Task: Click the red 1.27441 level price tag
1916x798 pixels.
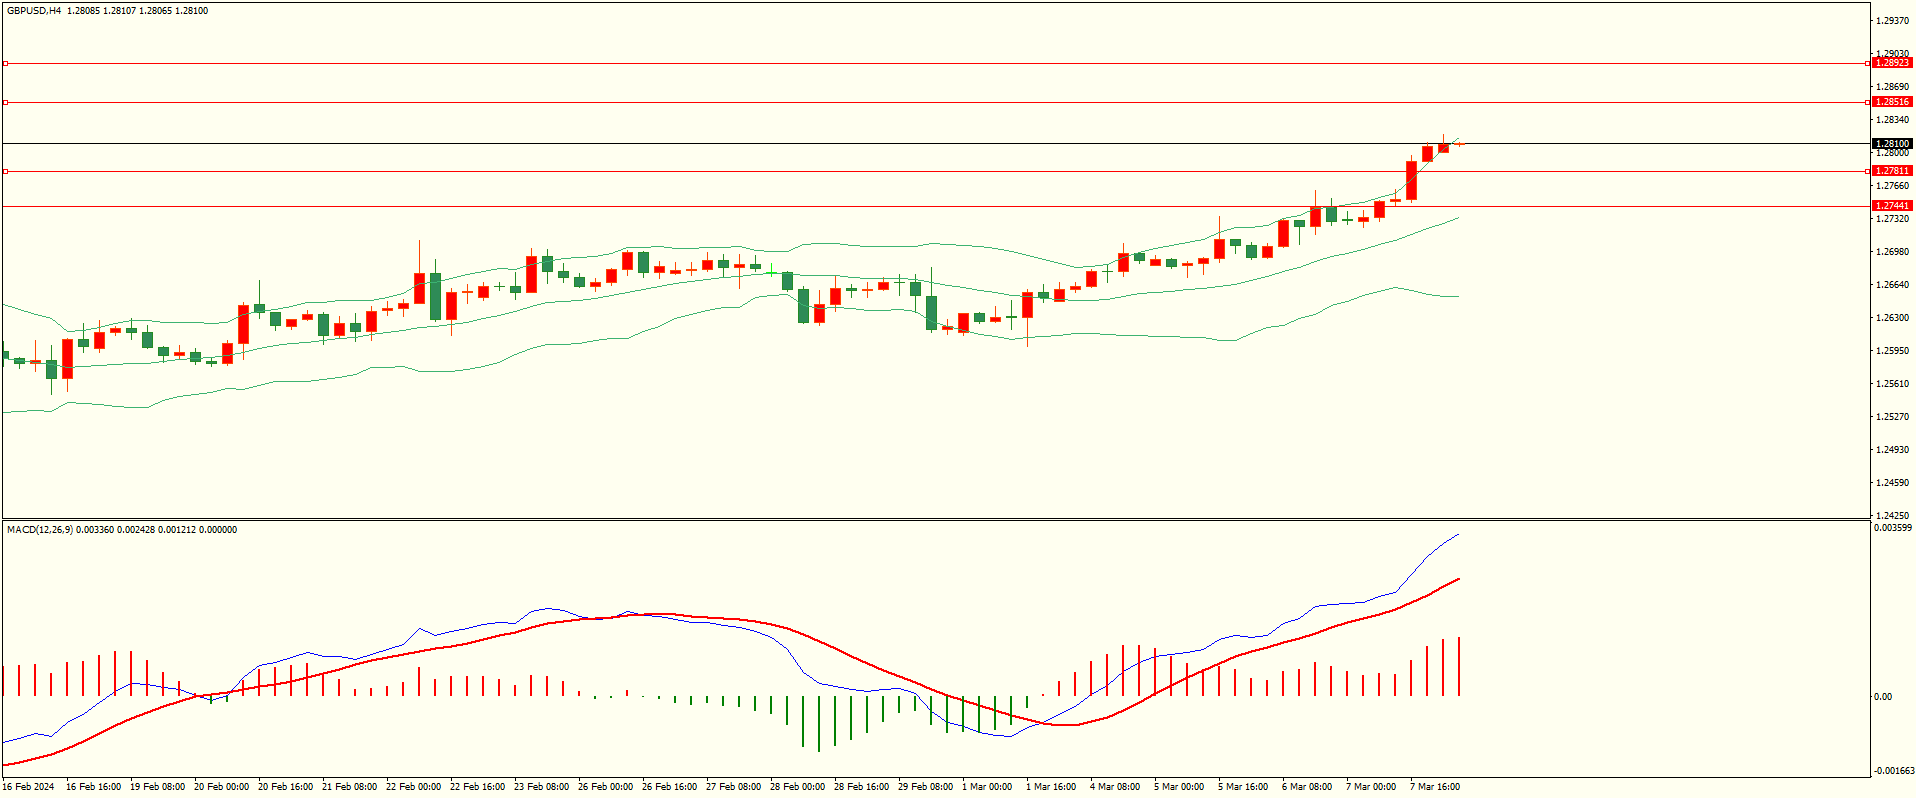Action: [x=1891, y=206]
